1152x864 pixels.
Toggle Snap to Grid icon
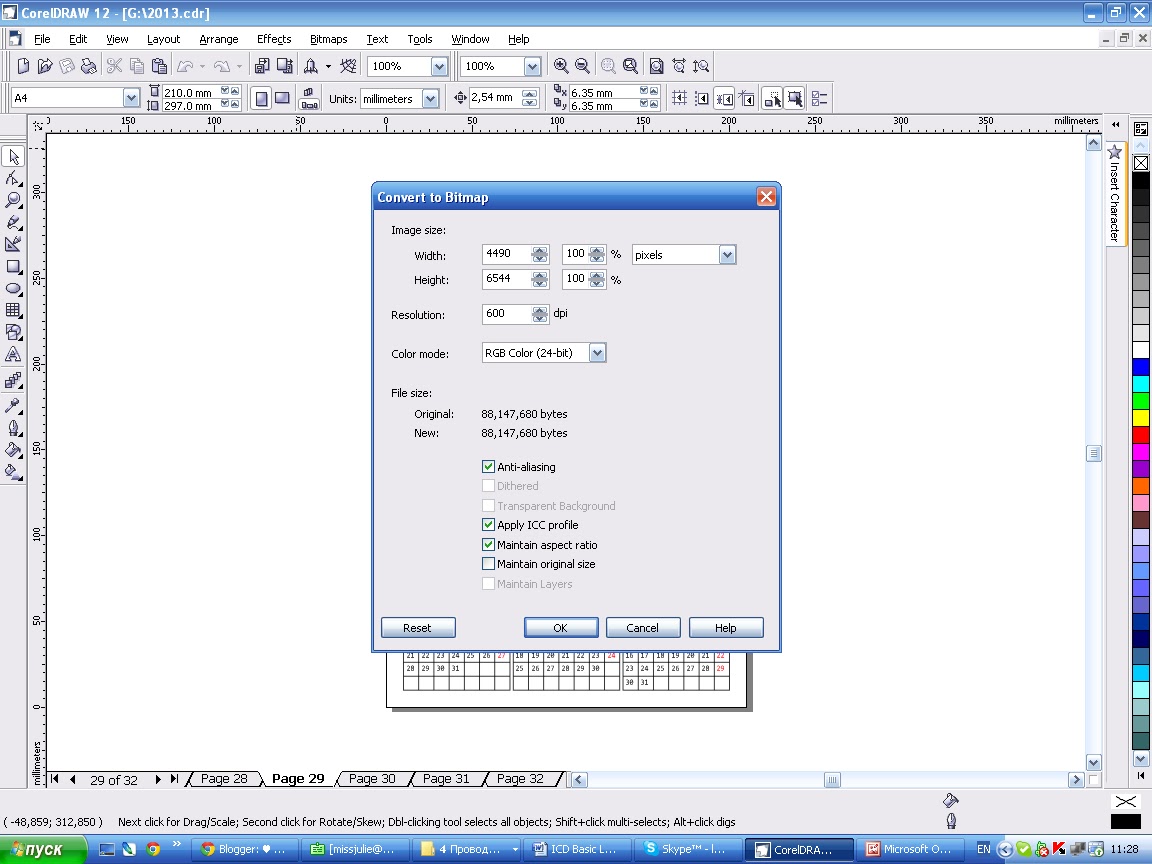680,98
